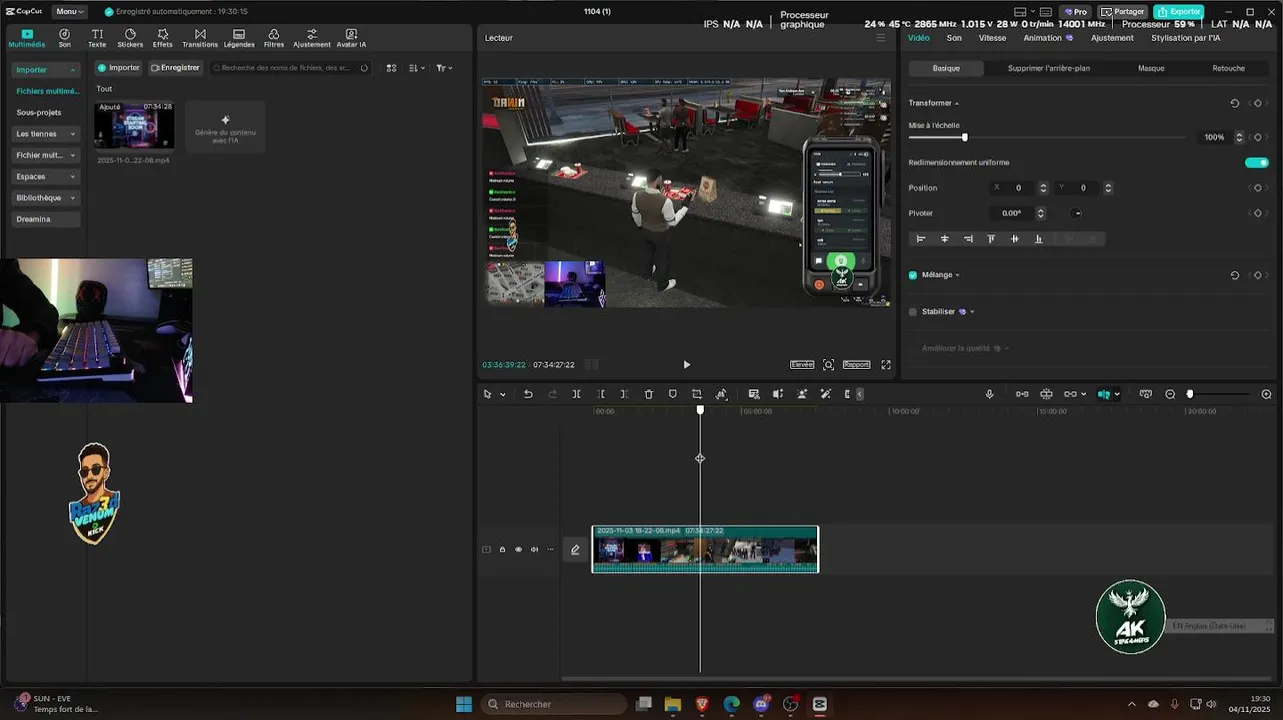Open the sort order dropdown in media panel

[x=417, y=68]
